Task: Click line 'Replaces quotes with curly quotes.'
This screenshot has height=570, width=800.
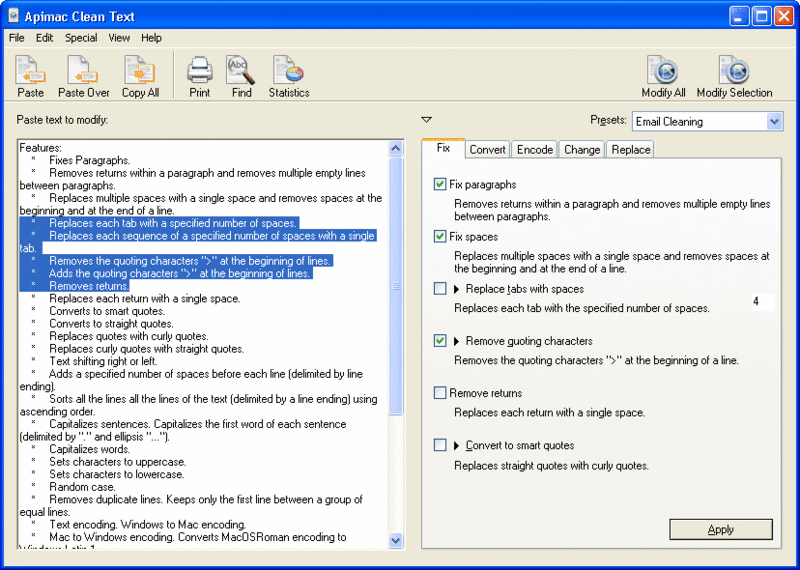Action: pos(129,336)
